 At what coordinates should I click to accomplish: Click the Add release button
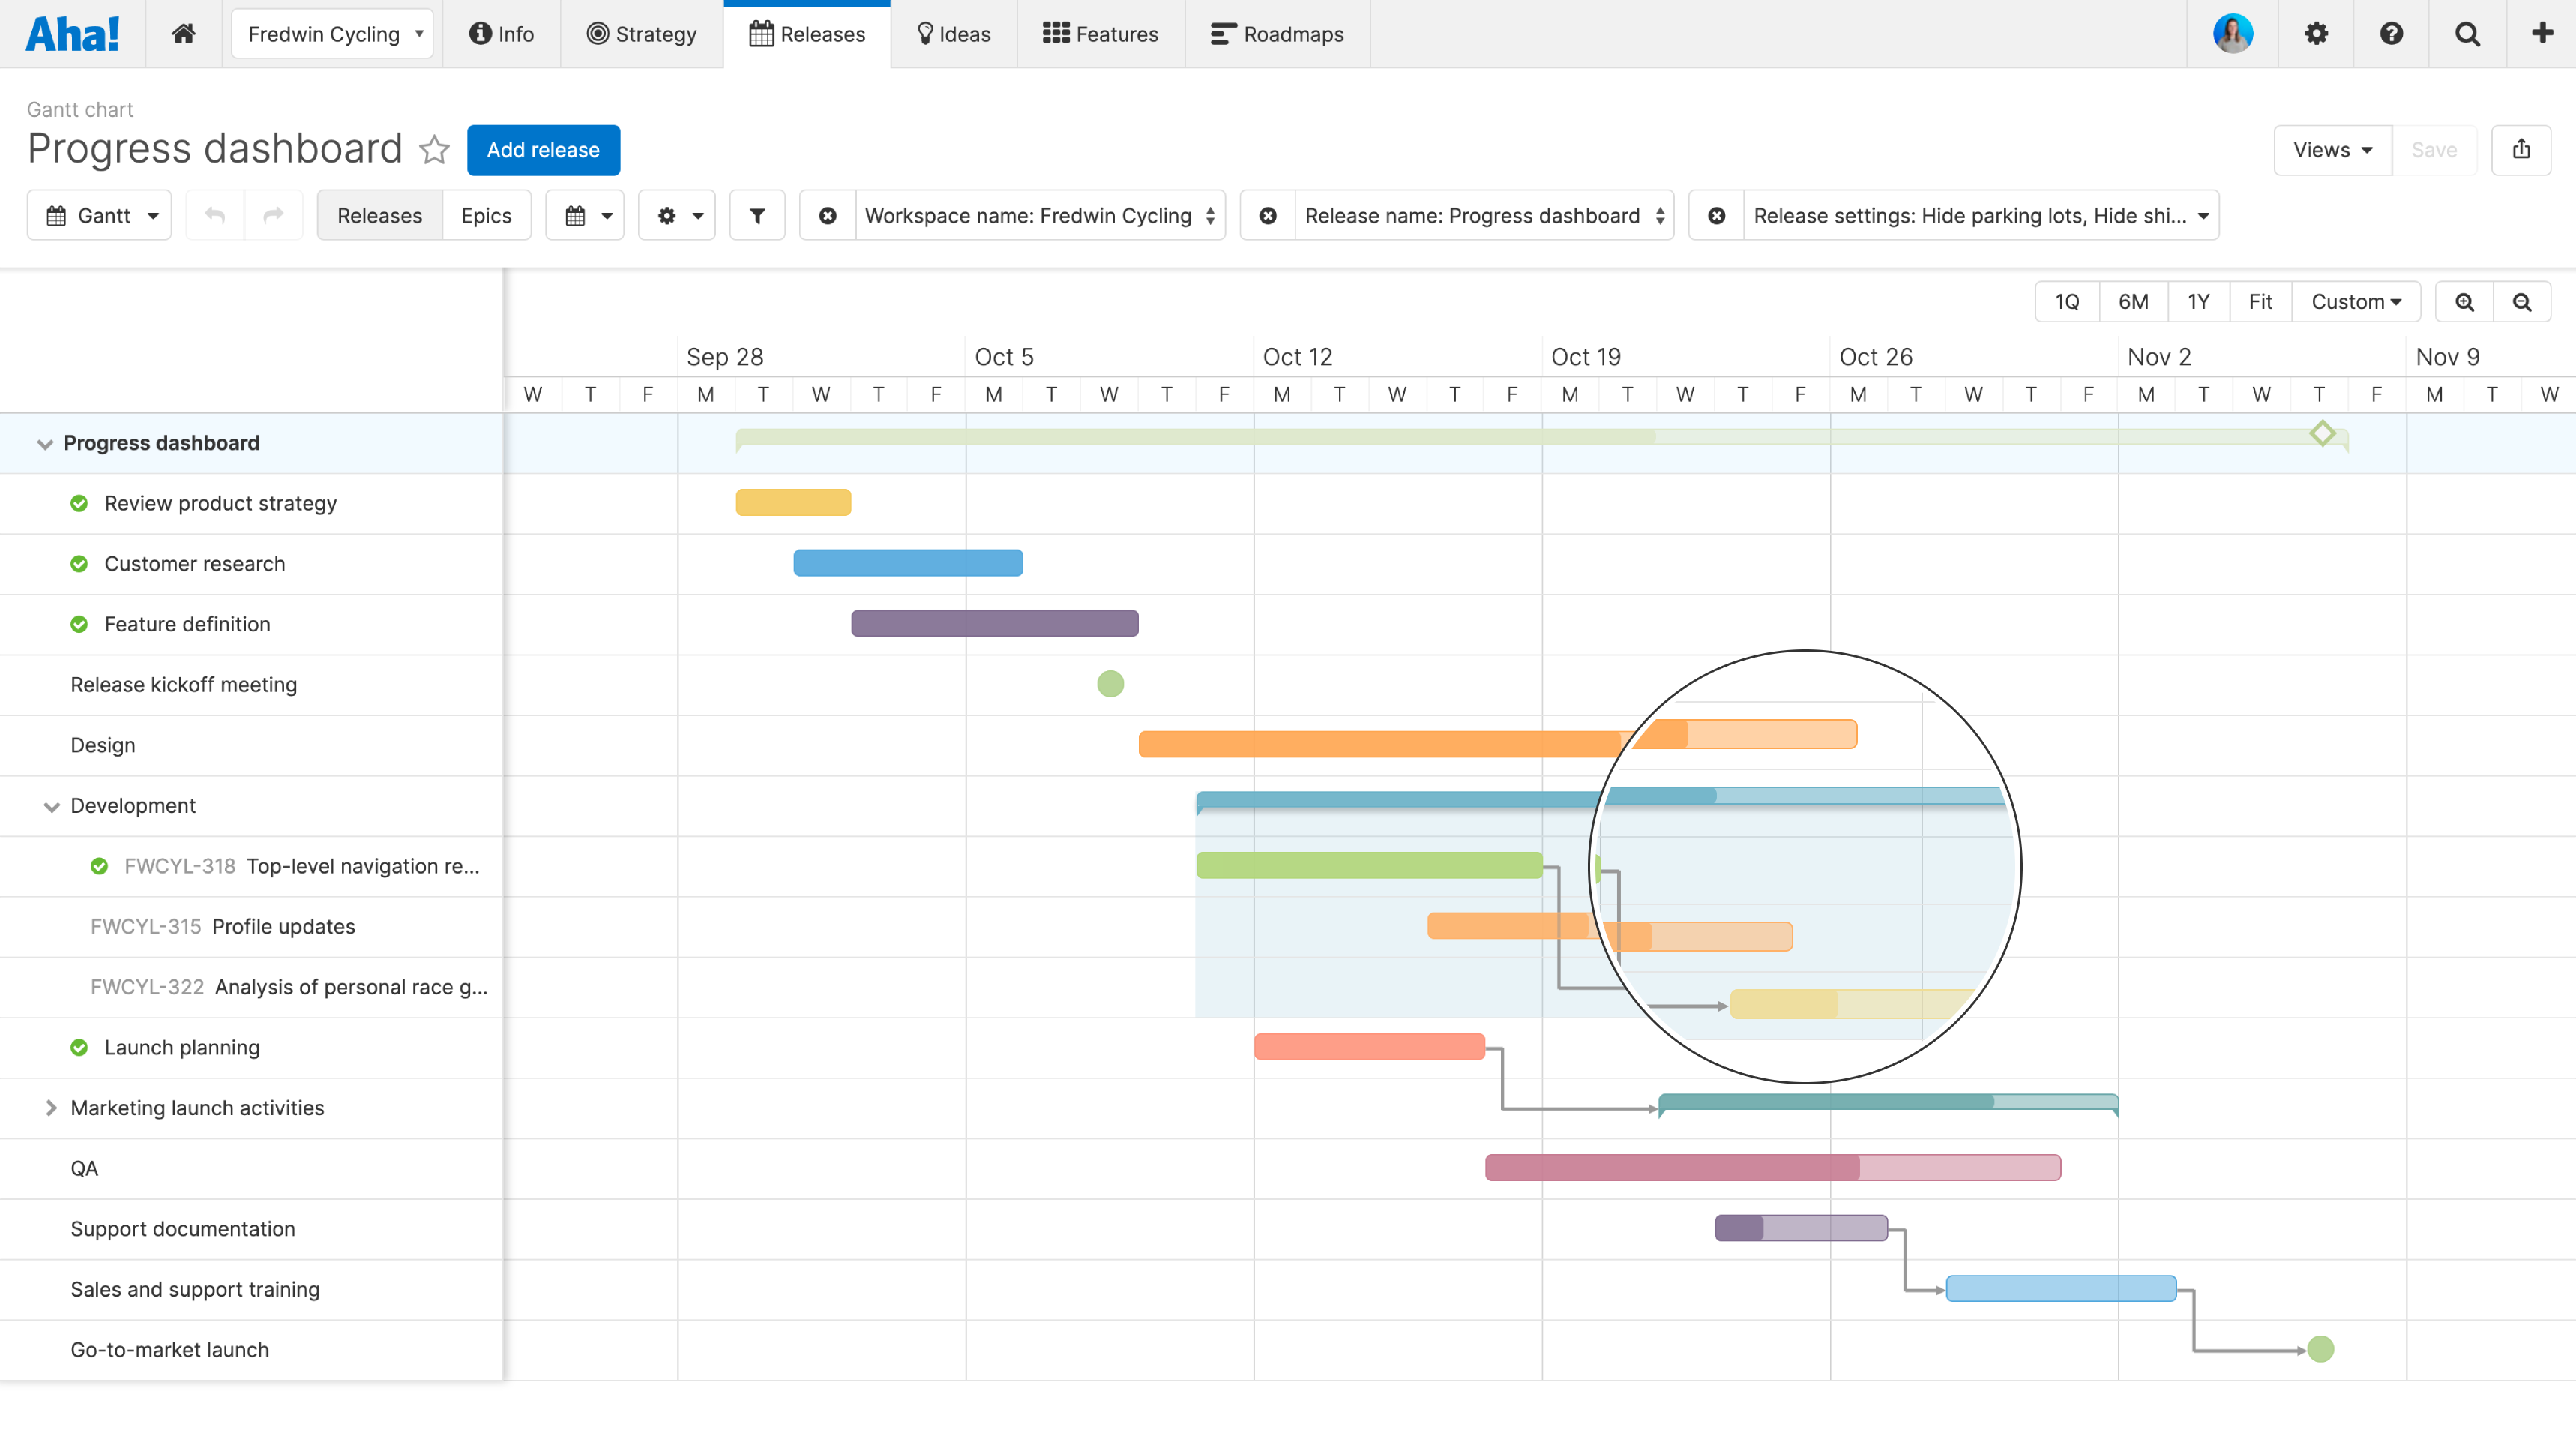(543, 150)
